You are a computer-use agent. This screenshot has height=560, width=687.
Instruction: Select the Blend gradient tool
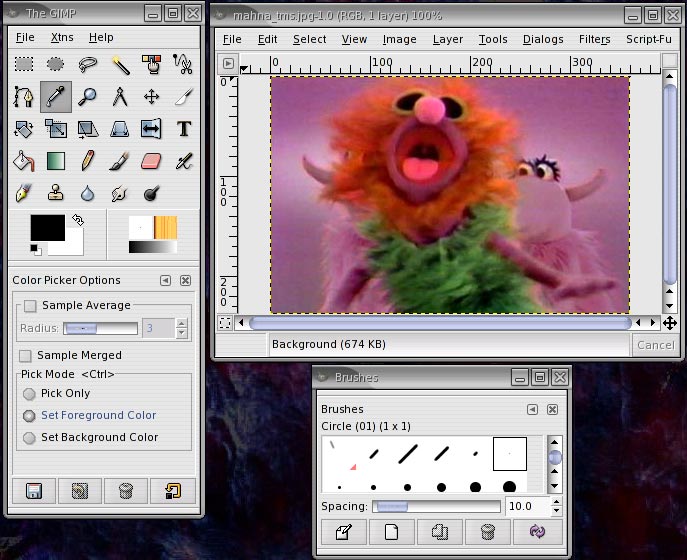[x=56, y=161]
